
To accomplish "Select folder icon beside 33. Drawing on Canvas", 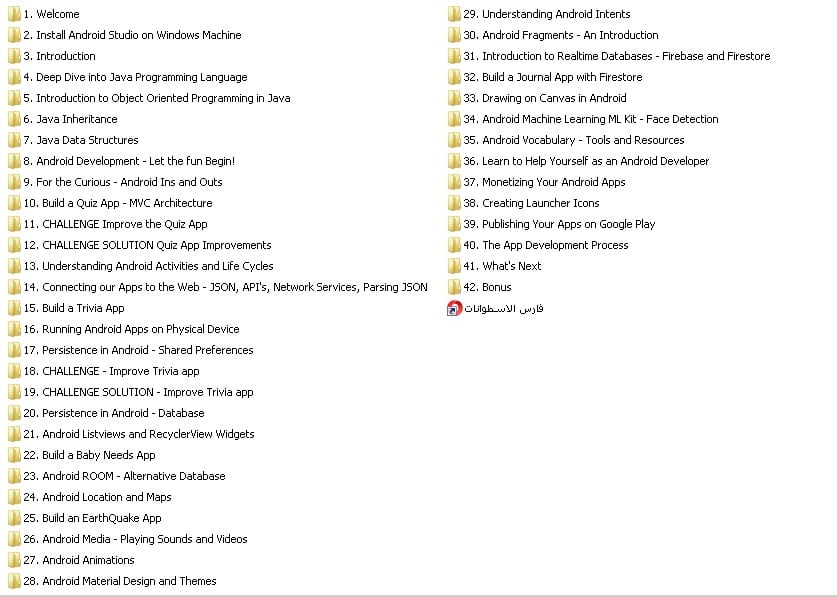I will pyautogui.click(x=454, y=98).
